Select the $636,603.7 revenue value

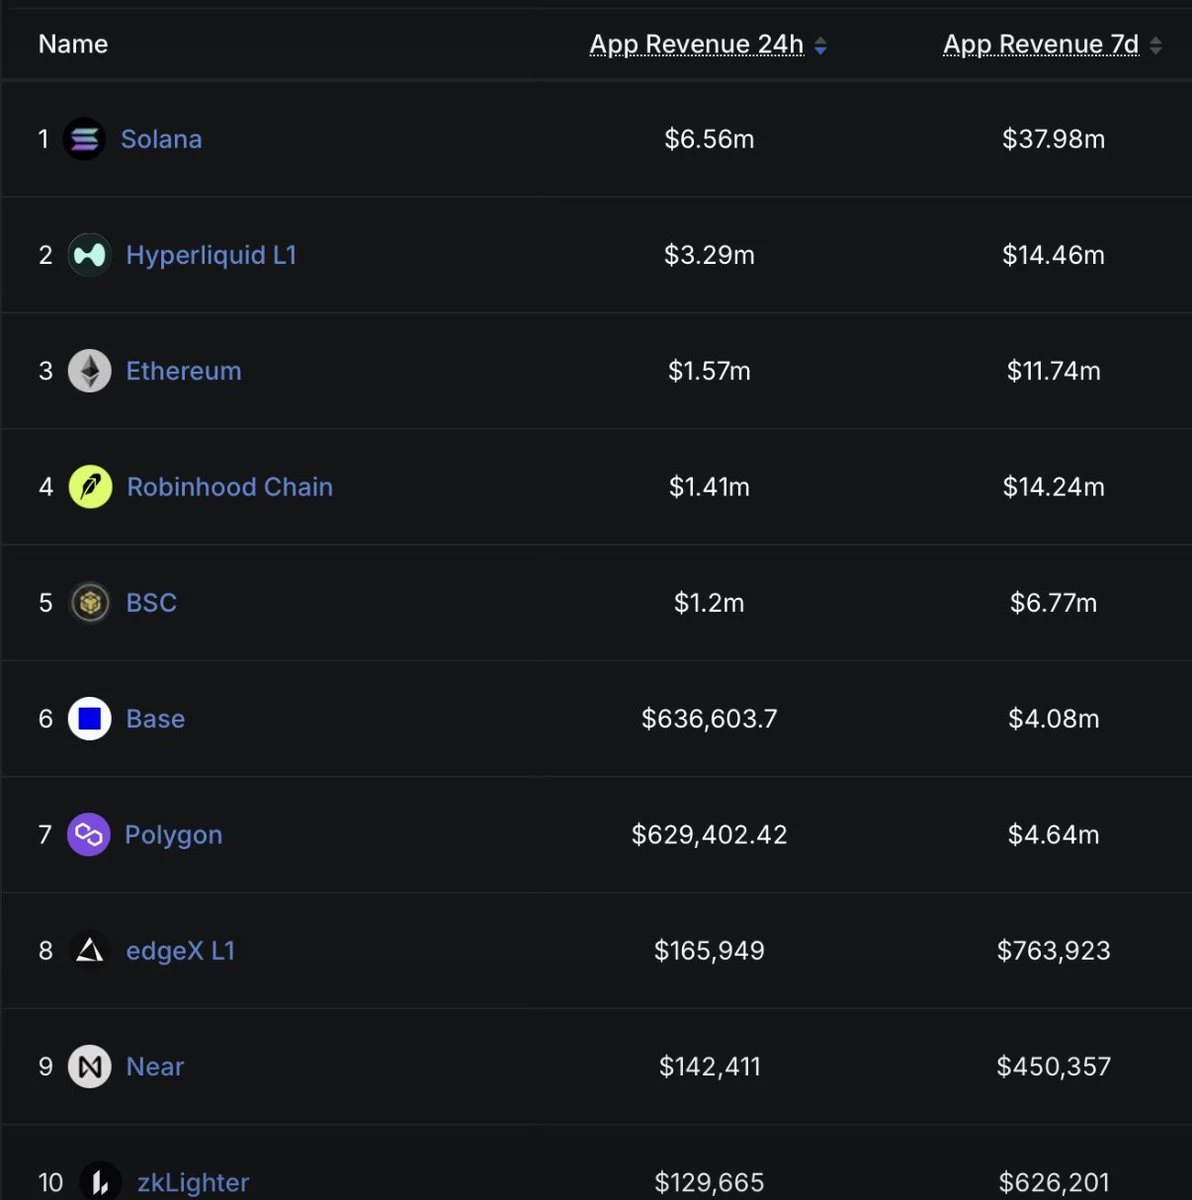[709, 719]
